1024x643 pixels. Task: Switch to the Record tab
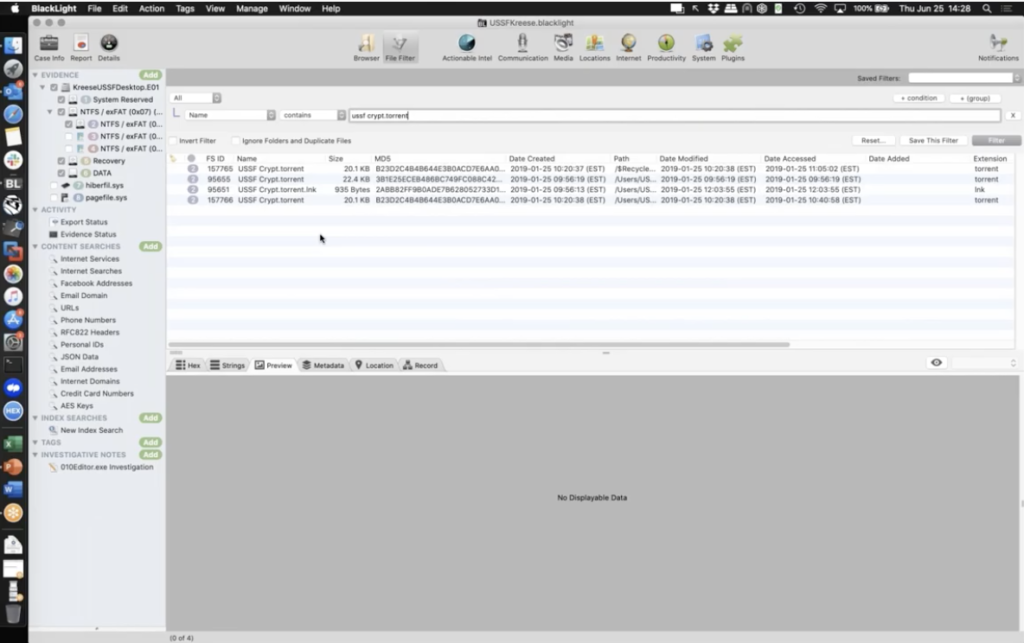click(x=421, y=366)
